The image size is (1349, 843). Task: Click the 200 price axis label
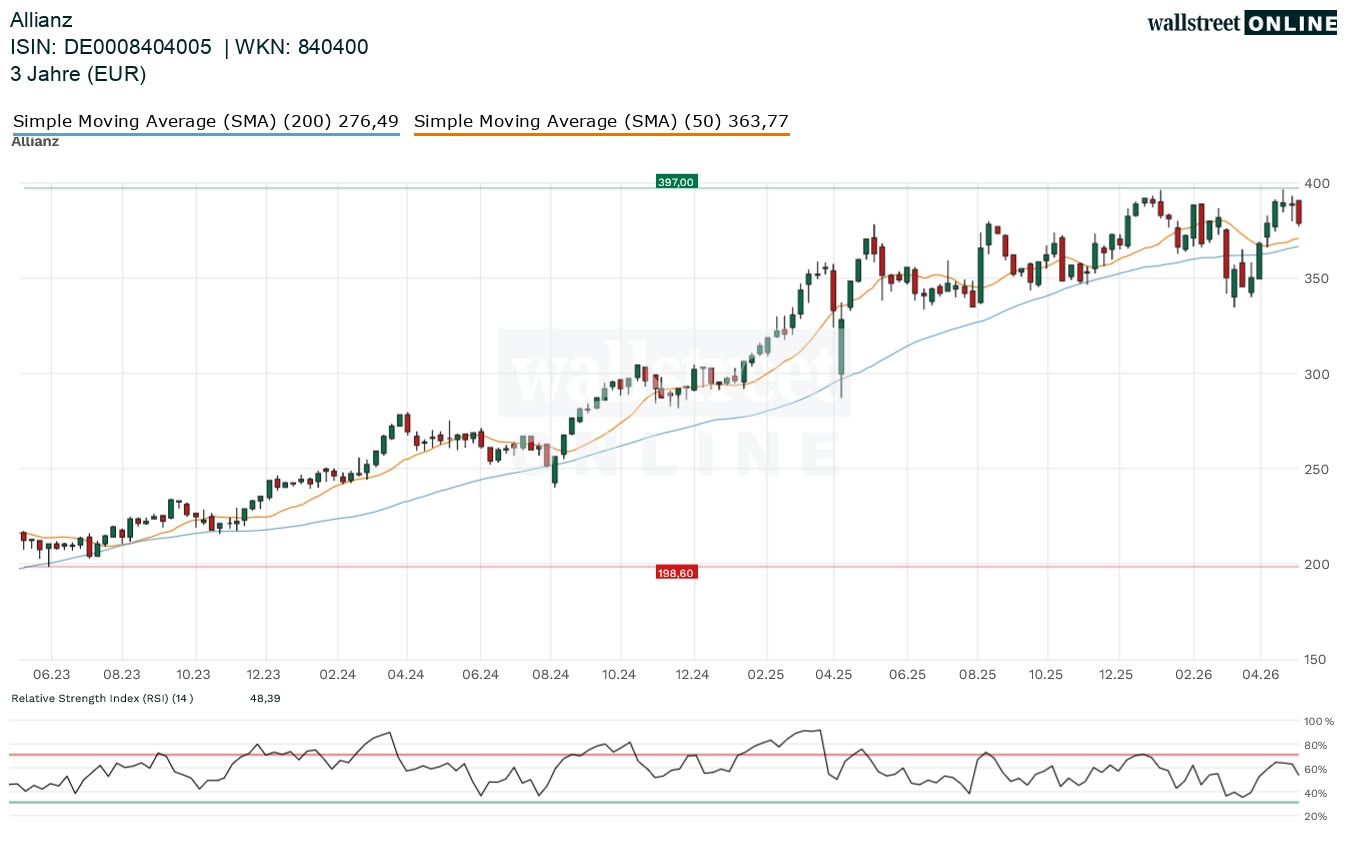(1316, 564)
